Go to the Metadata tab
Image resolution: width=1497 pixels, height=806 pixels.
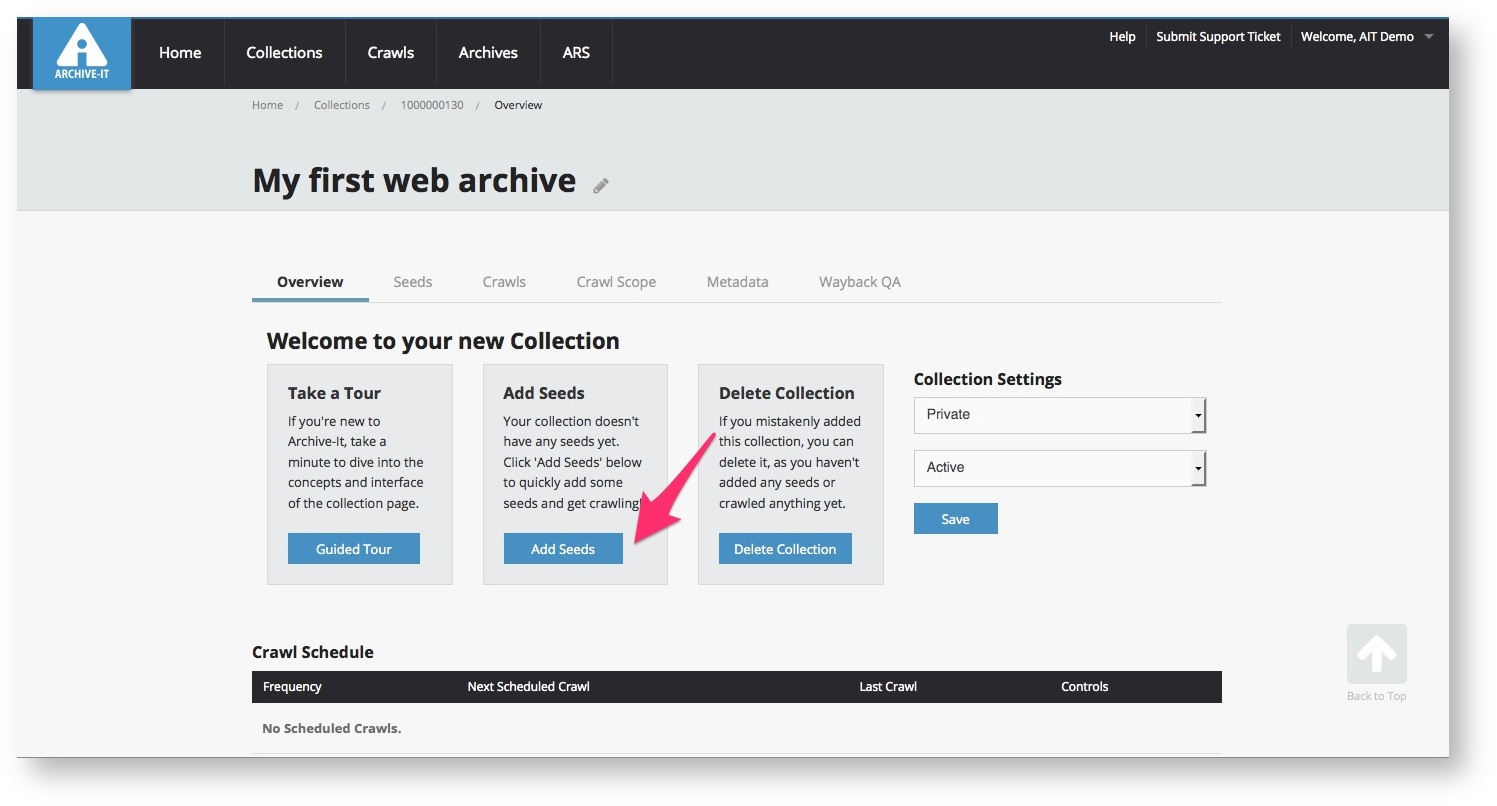coord(737,282)
